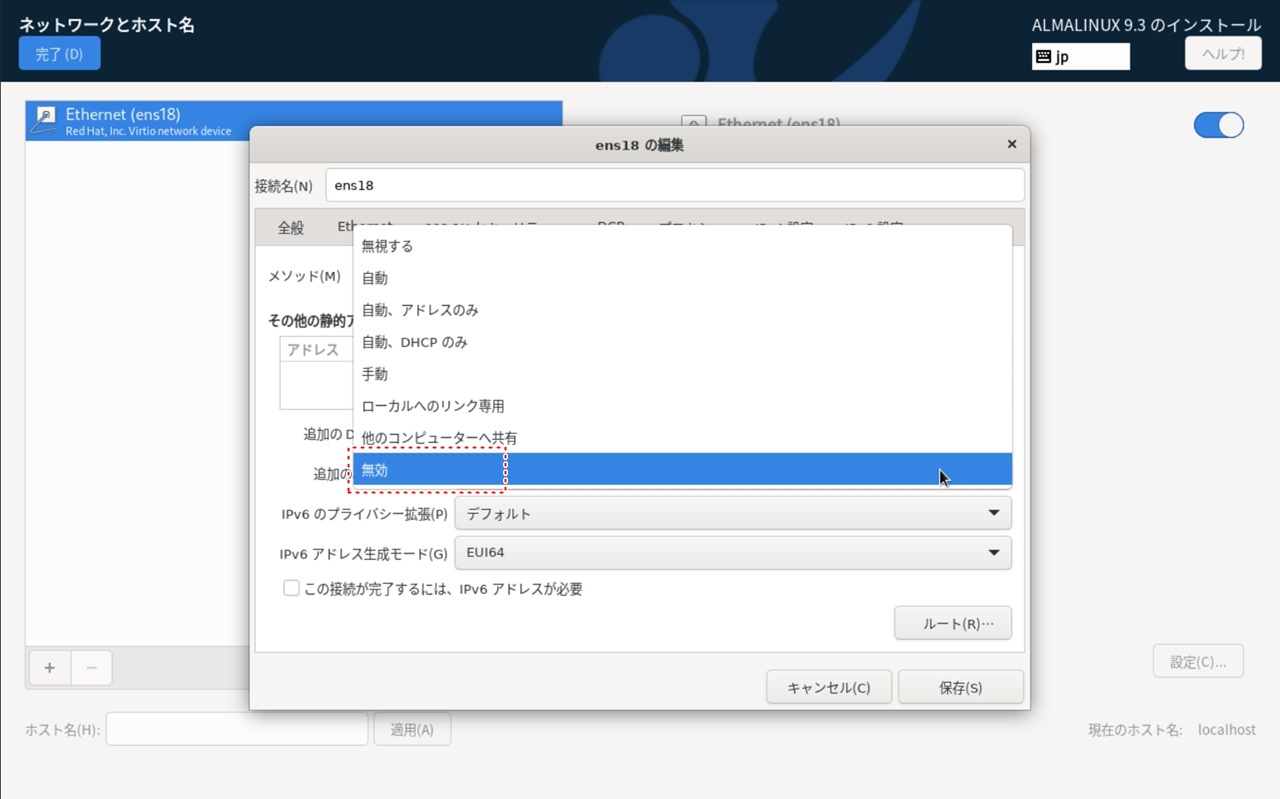Screen dimensions: 1280x799
Task: Switch to the 全般 tab
Action: pos(291,228)
